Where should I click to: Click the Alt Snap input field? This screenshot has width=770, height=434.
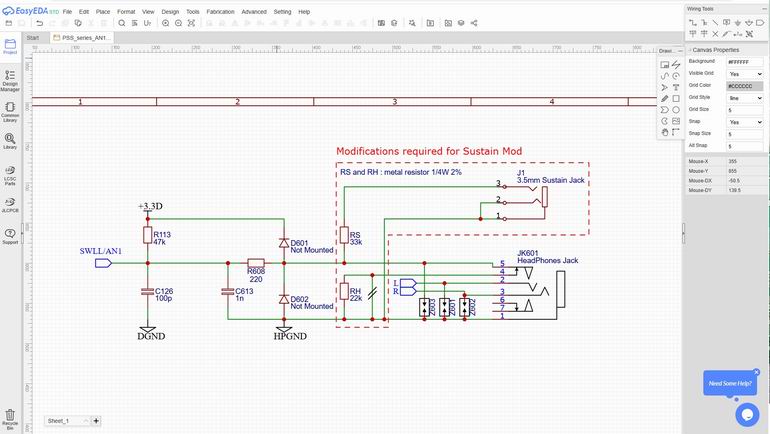[745, 146]
